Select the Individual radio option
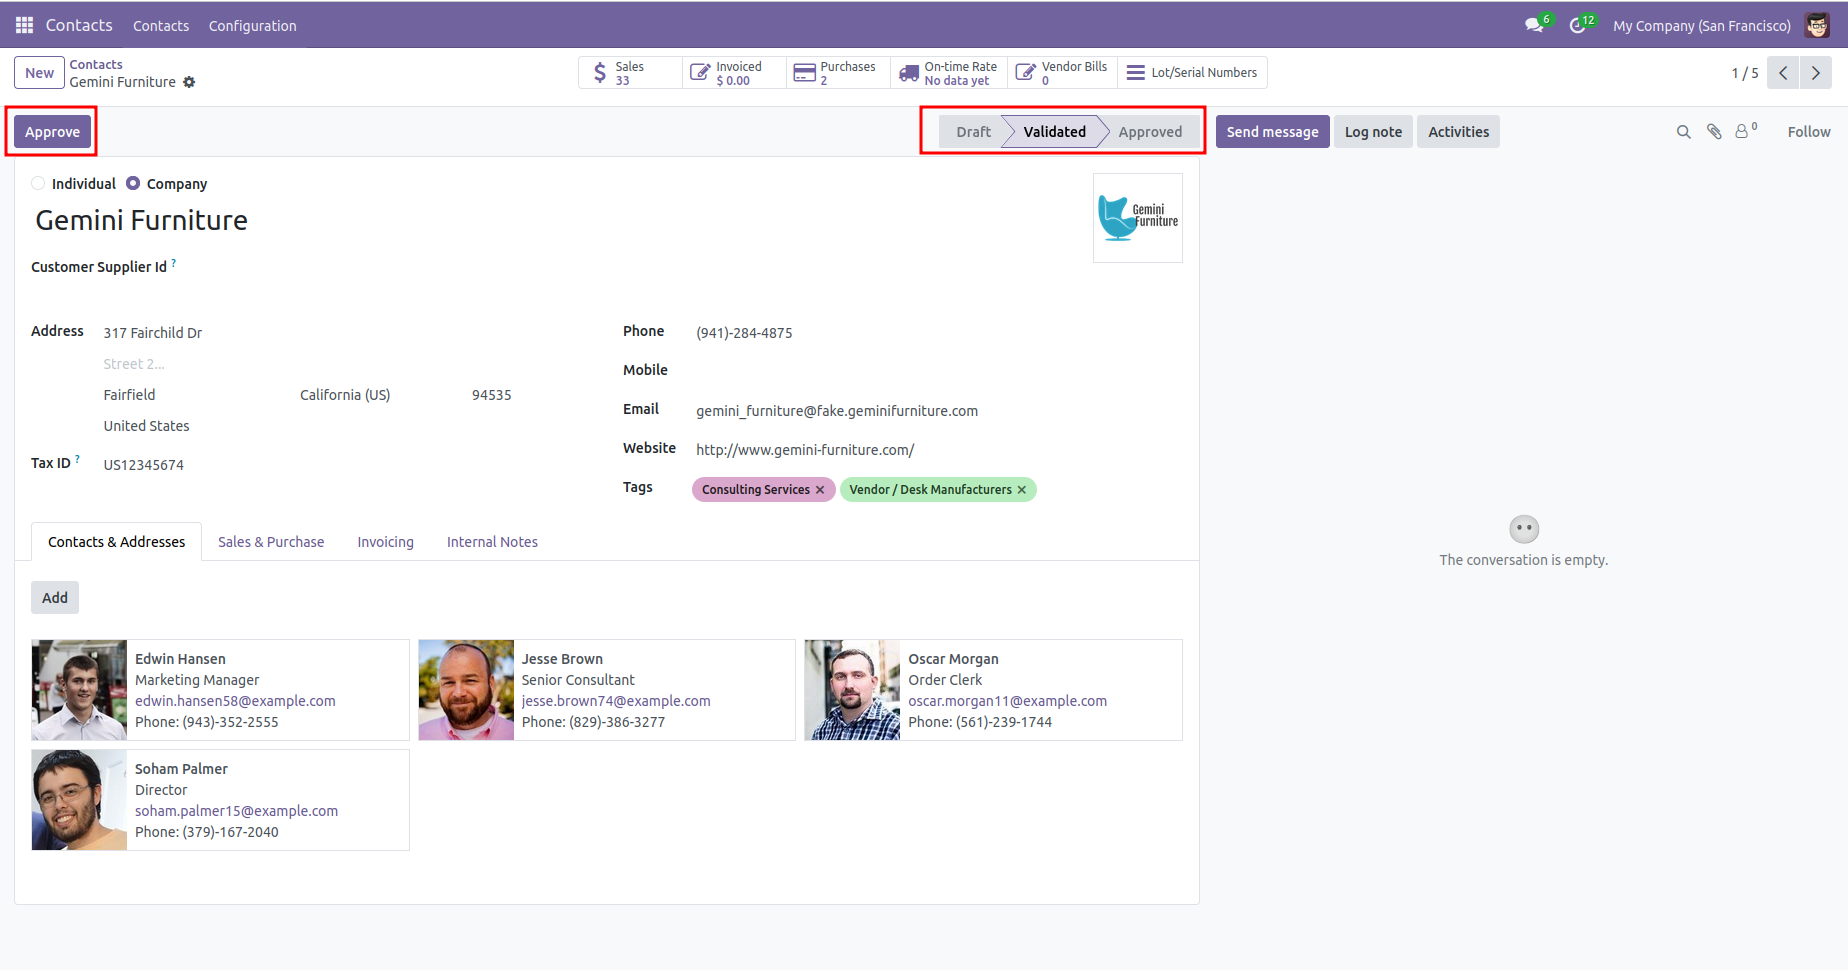1848x970 pixels. 38,184
